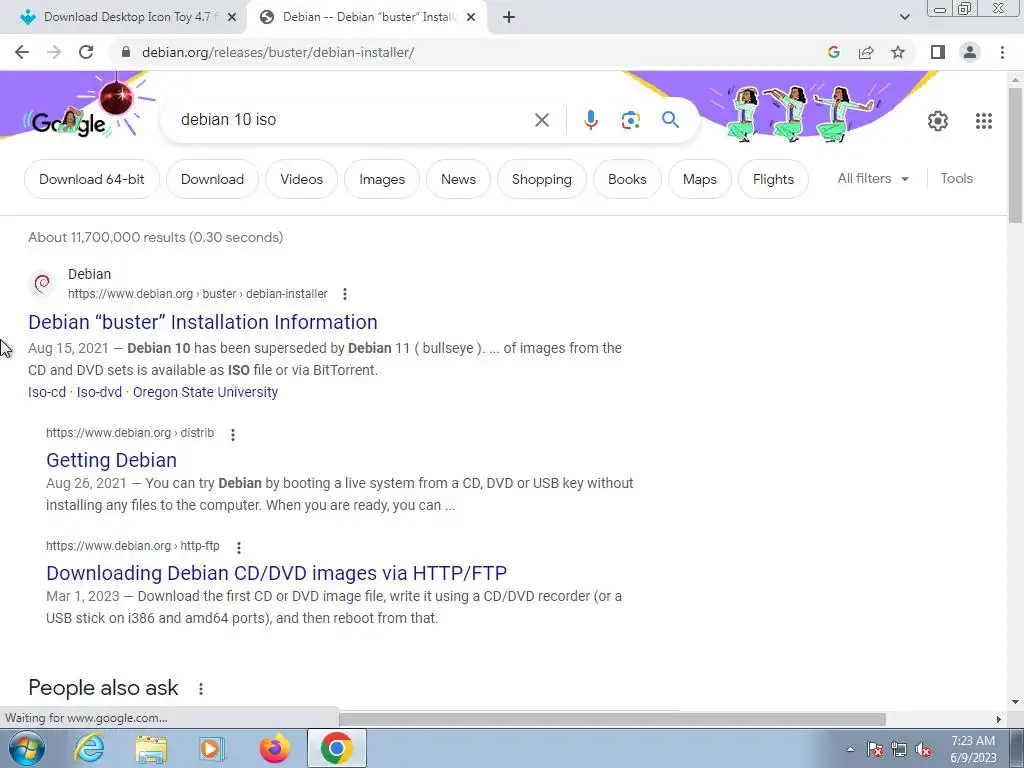Submit search with the magnifier icon
The height and width of the screenshot is (768, 1024).
[x=670, y=120]
